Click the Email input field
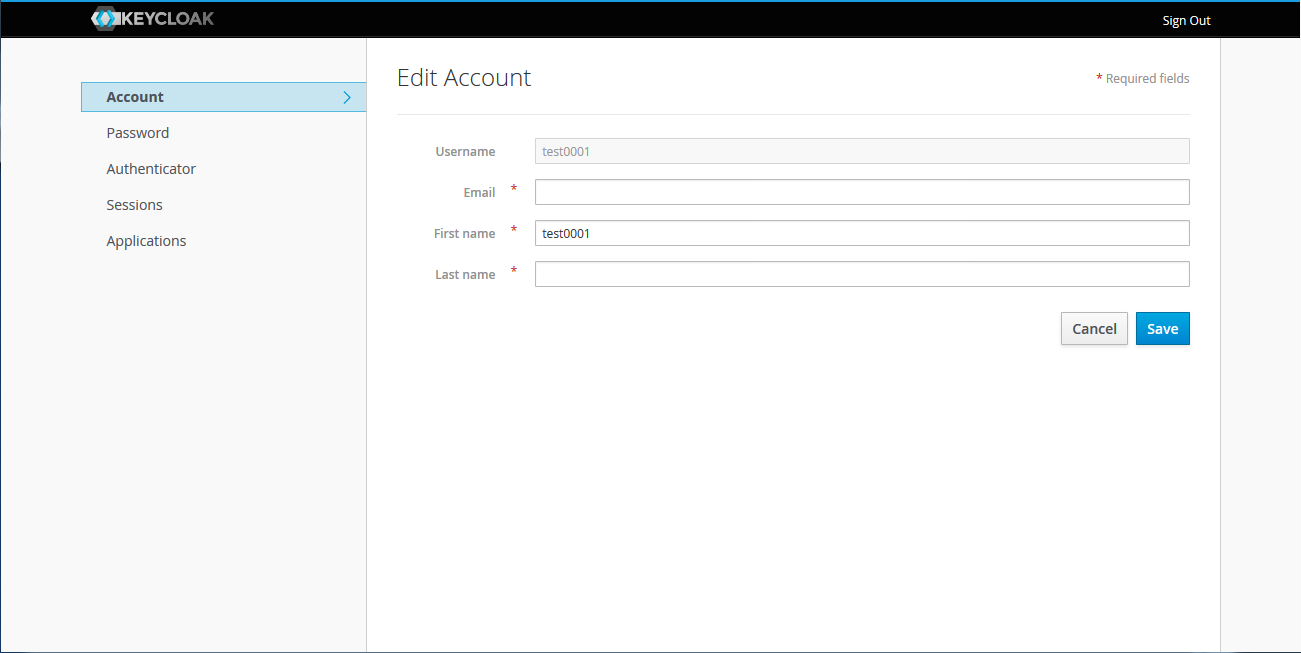Viewport: 1301px width, 653px height. [x=862, y=191]
